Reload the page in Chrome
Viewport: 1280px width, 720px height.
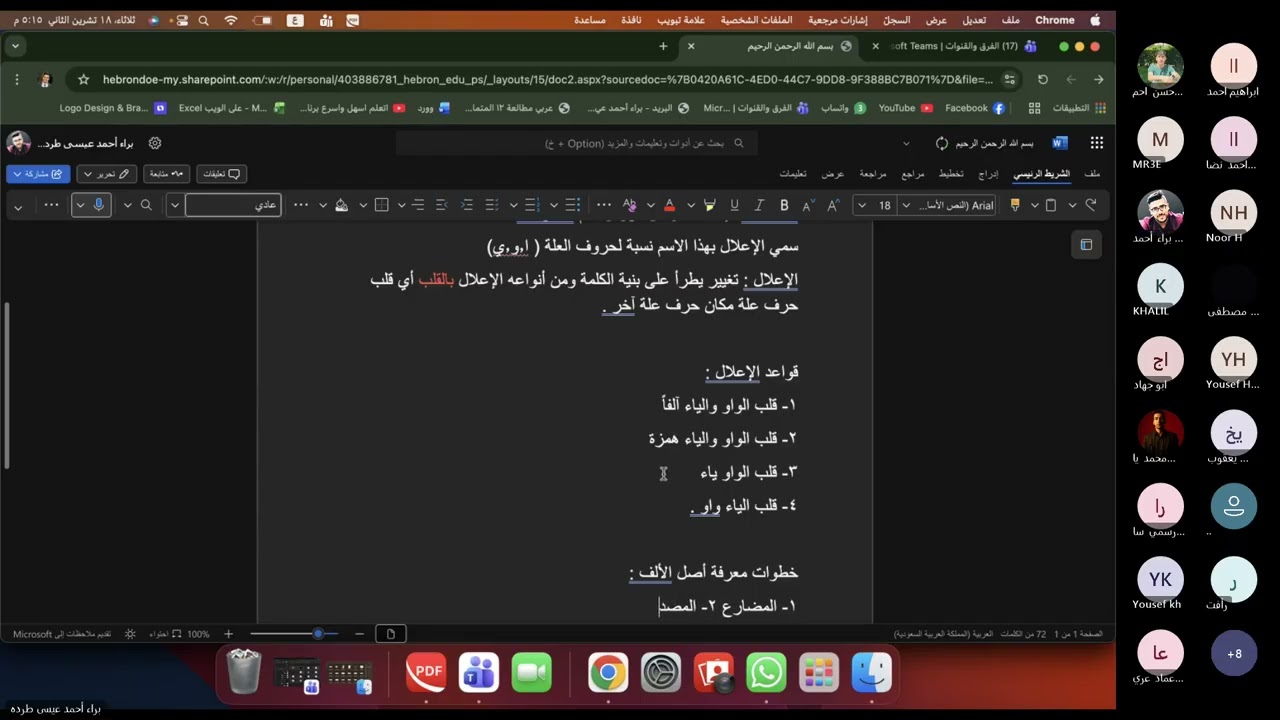pos(1042,80)
